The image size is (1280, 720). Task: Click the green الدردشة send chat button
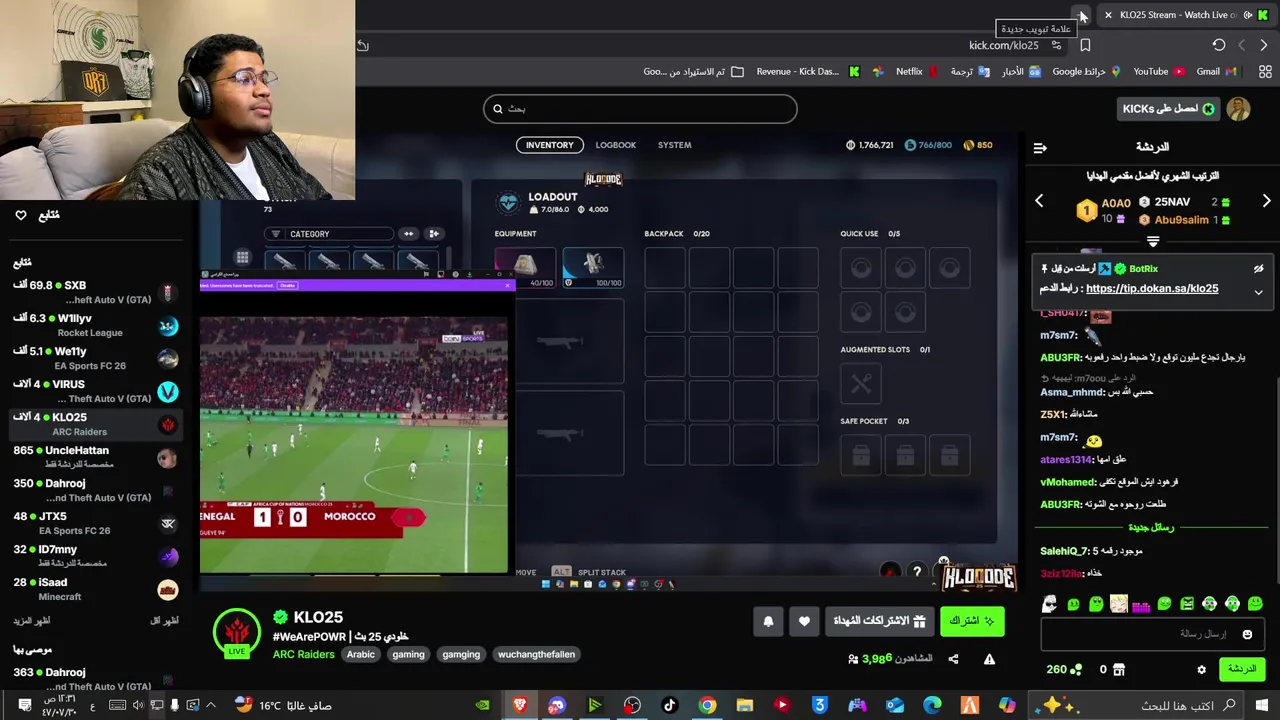tap(1241, 669)
